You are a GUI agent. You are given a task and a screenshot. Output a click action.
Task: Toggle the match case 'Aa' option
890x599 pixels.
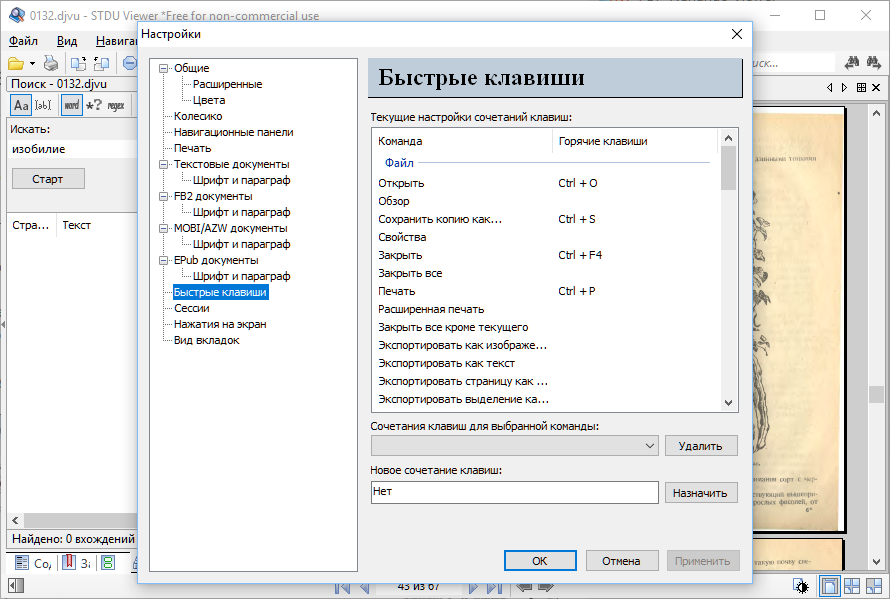click(x=20, y=105)
